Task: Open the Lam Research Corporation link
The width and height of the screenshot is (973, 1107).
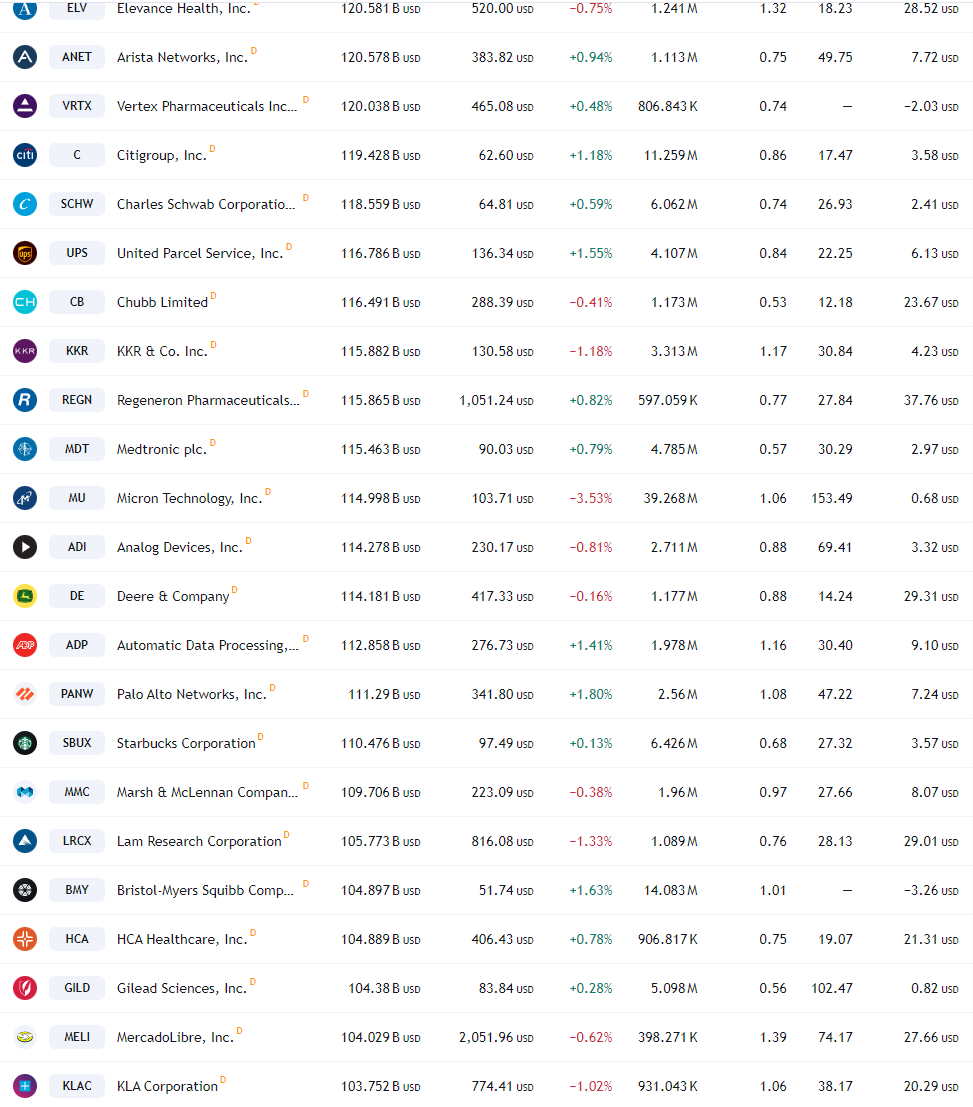Action: [x=199, y=842]
